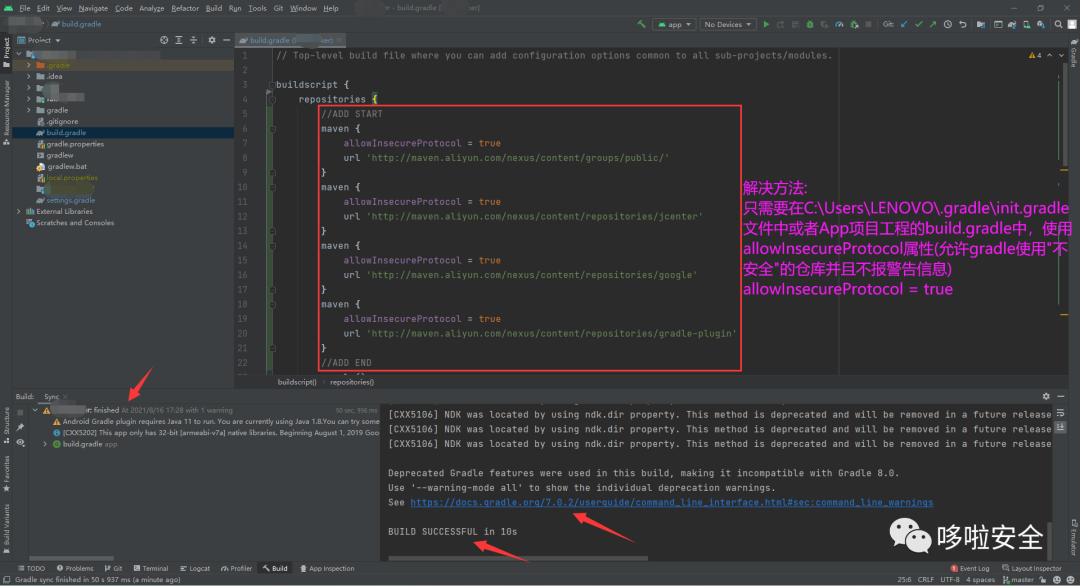Switch to the Logcat tool tab
The height and width of the screenshot is (586, 1080).
195,569
